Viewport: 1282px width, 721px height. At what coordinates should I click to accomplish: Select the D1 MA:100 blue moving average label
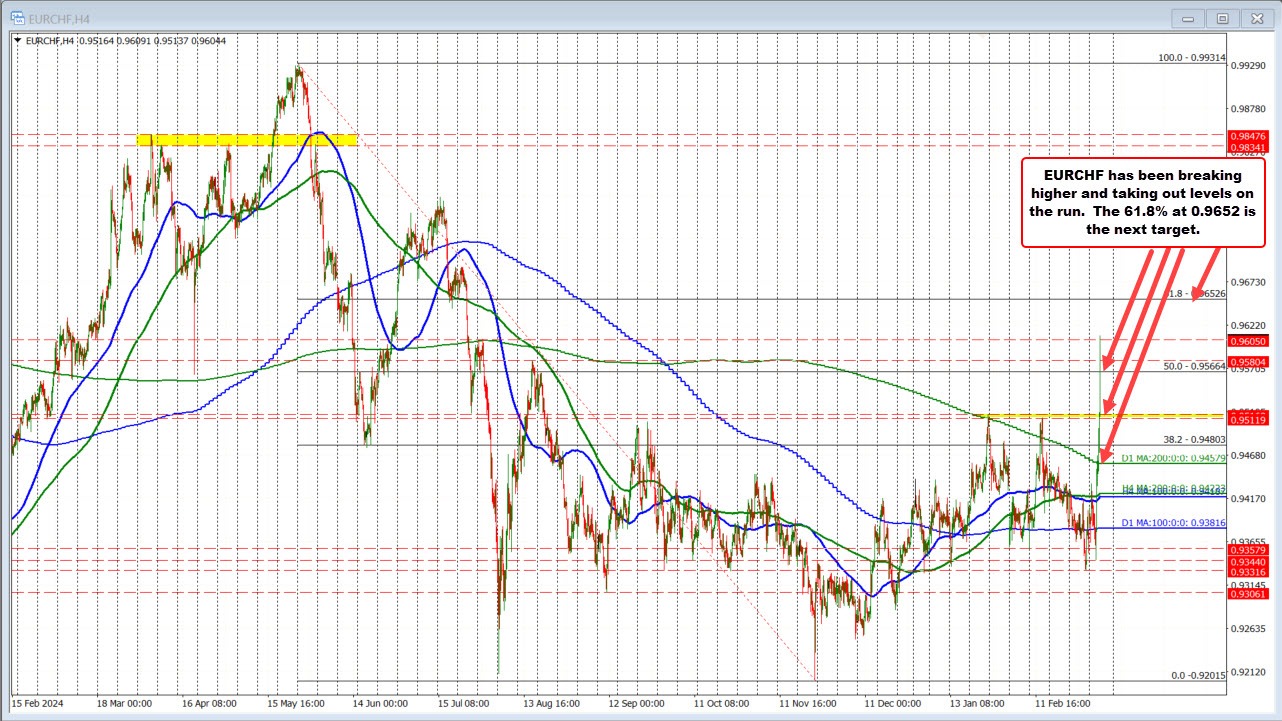tap(1172, 523)
